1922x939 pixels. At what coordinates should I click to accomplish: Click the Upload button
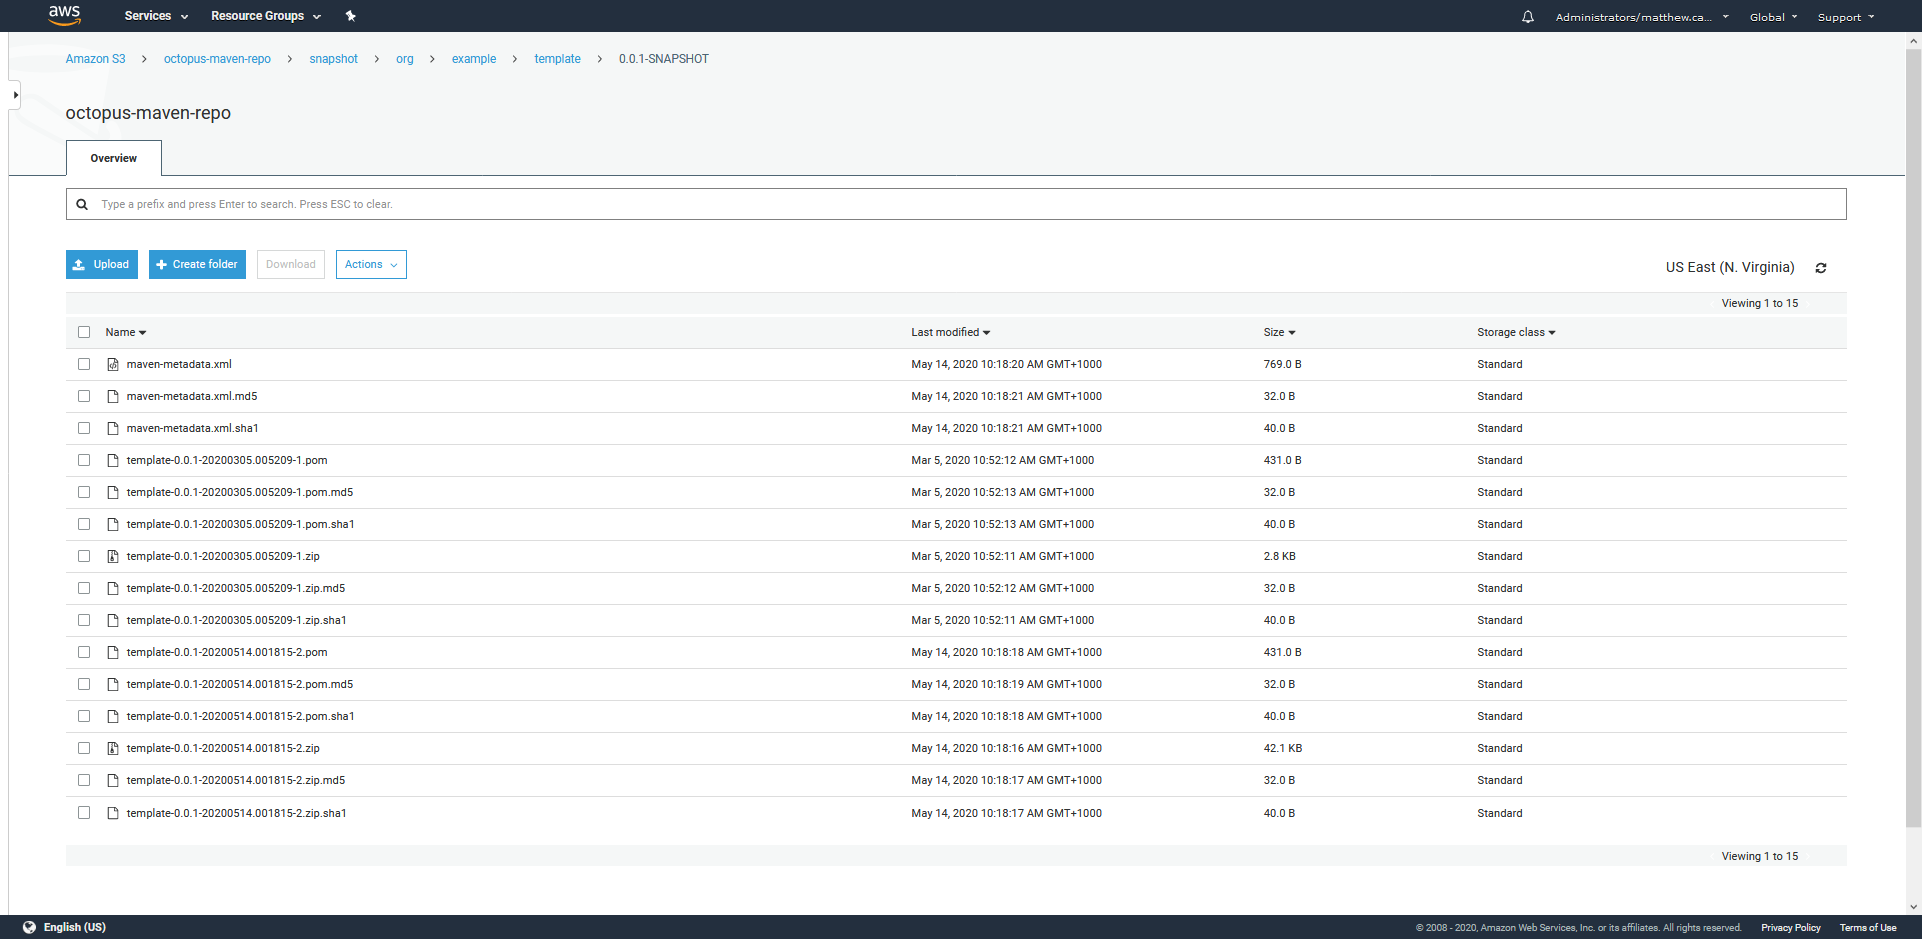101,264
